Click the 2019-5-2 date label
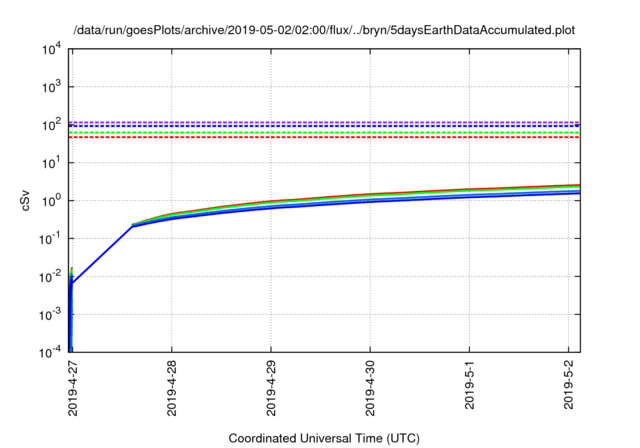Screen dimensions: 640x448 pos(569,384)
